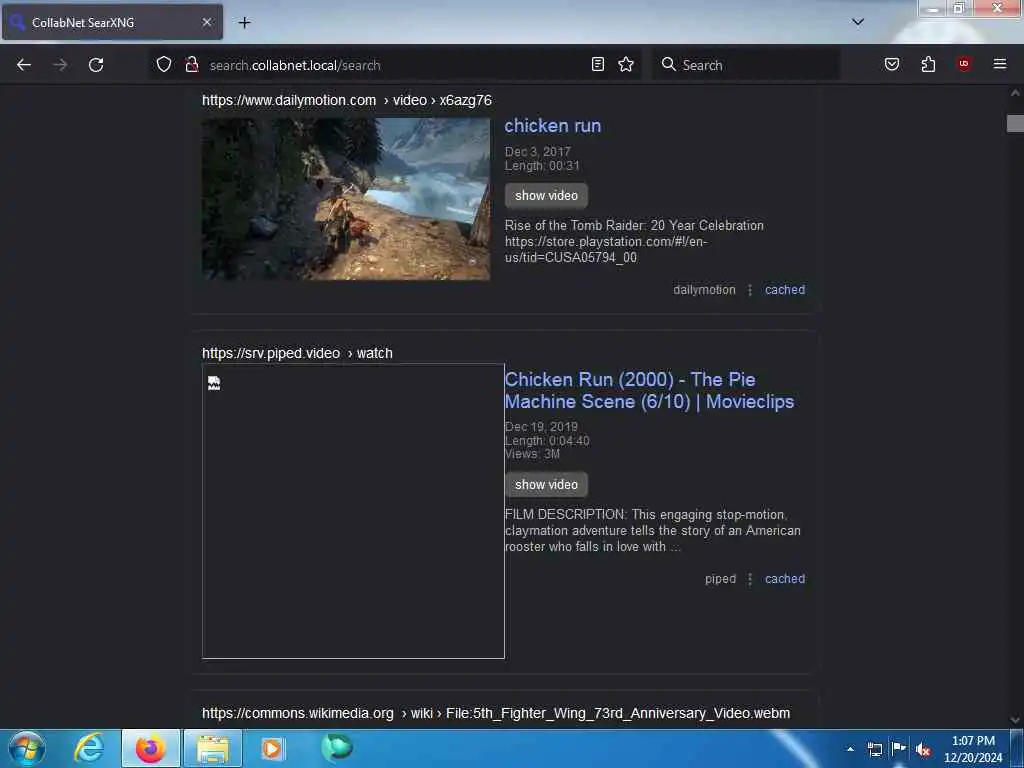Open the Tomb Raider video thumbnail

pos(345,199)
